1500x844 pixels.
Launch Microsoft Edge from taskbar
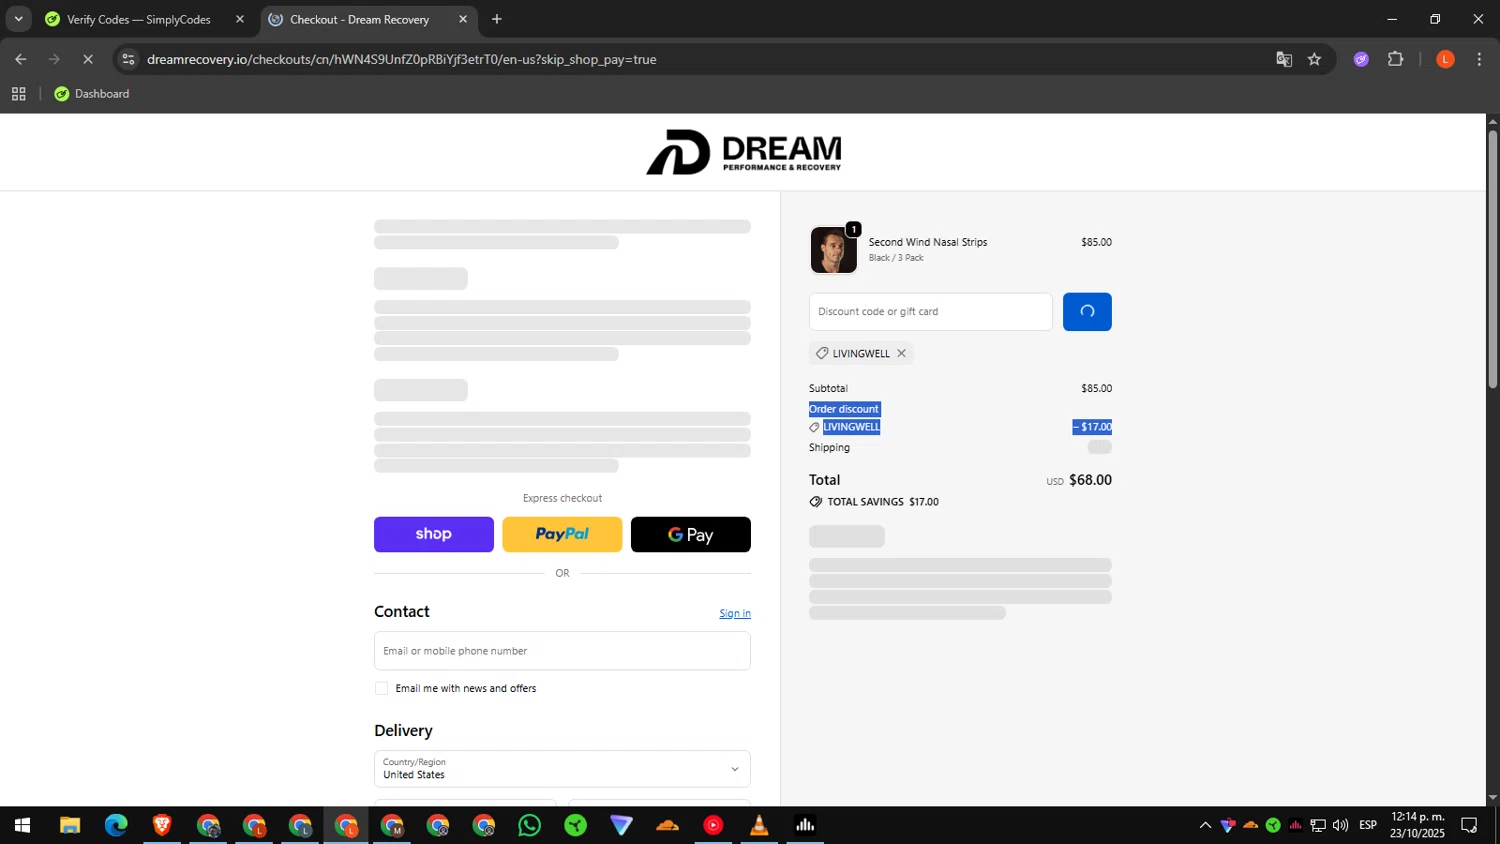pyautogui.click(x=116, y=825)
